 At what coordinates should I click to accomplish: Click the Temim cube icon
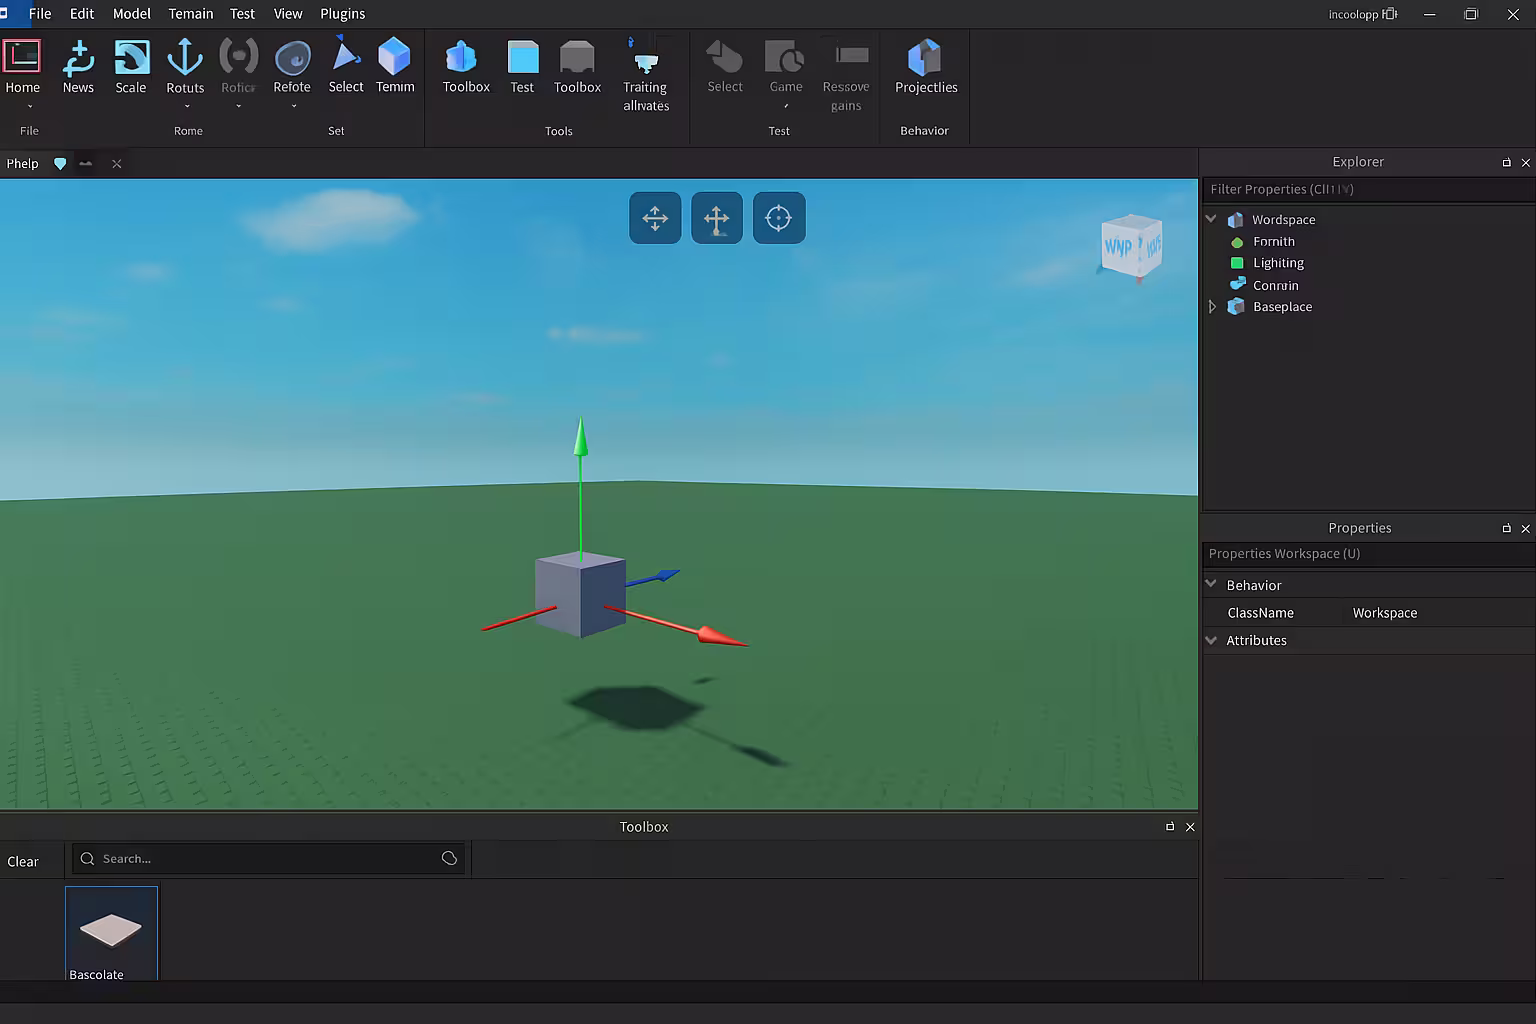(394, 56)
